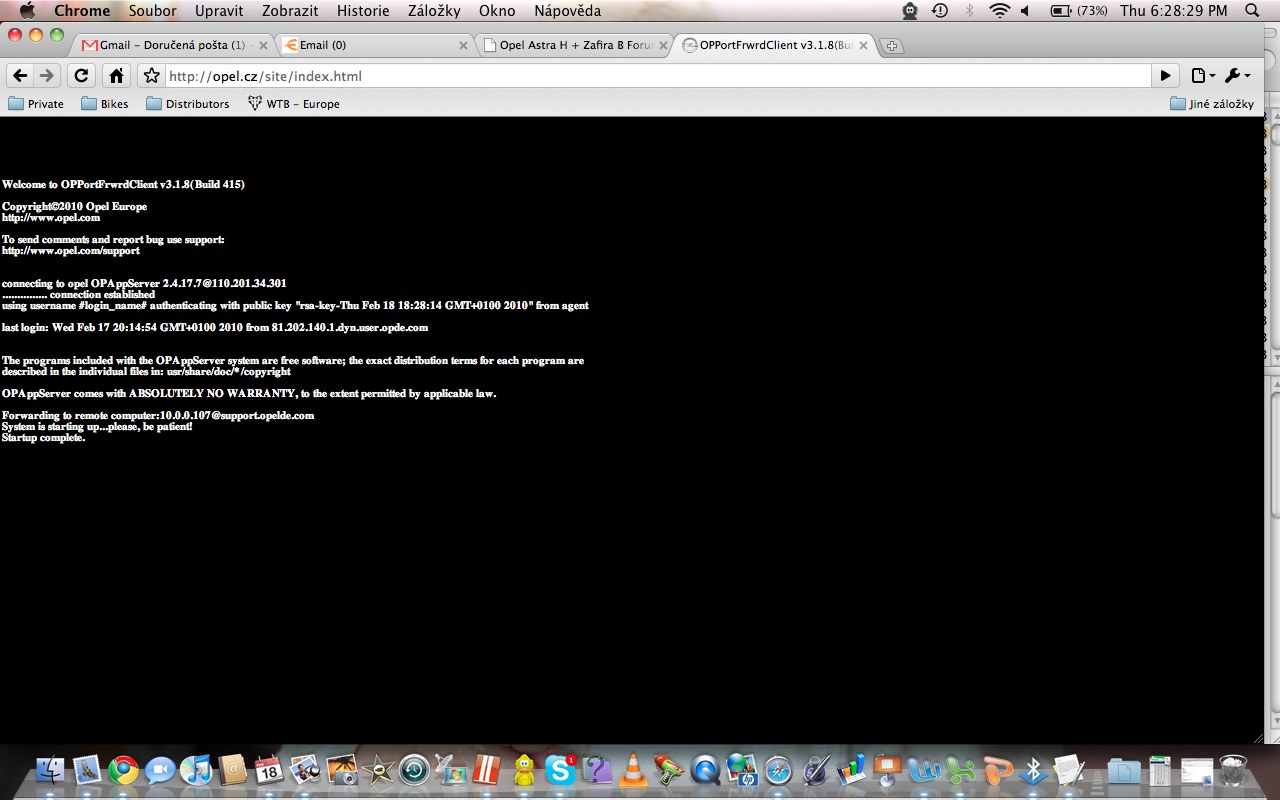Open the Distributors bookmark folder
The width and height of the screenshot is (1280, 800).
coord(188,104)
